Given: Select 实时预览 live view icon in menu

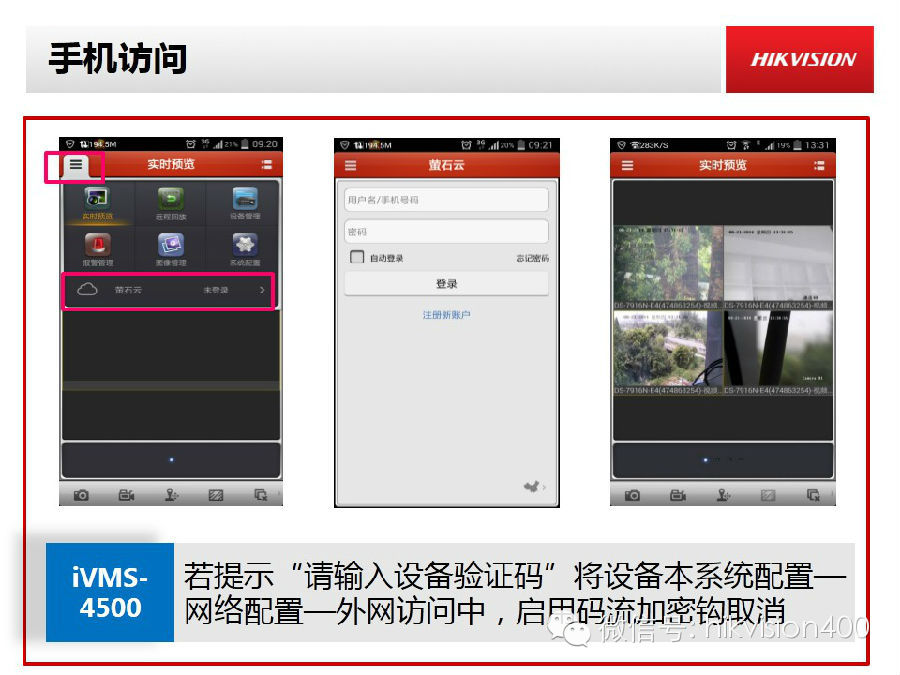Looking at the screenshot, I should [98, 202].
